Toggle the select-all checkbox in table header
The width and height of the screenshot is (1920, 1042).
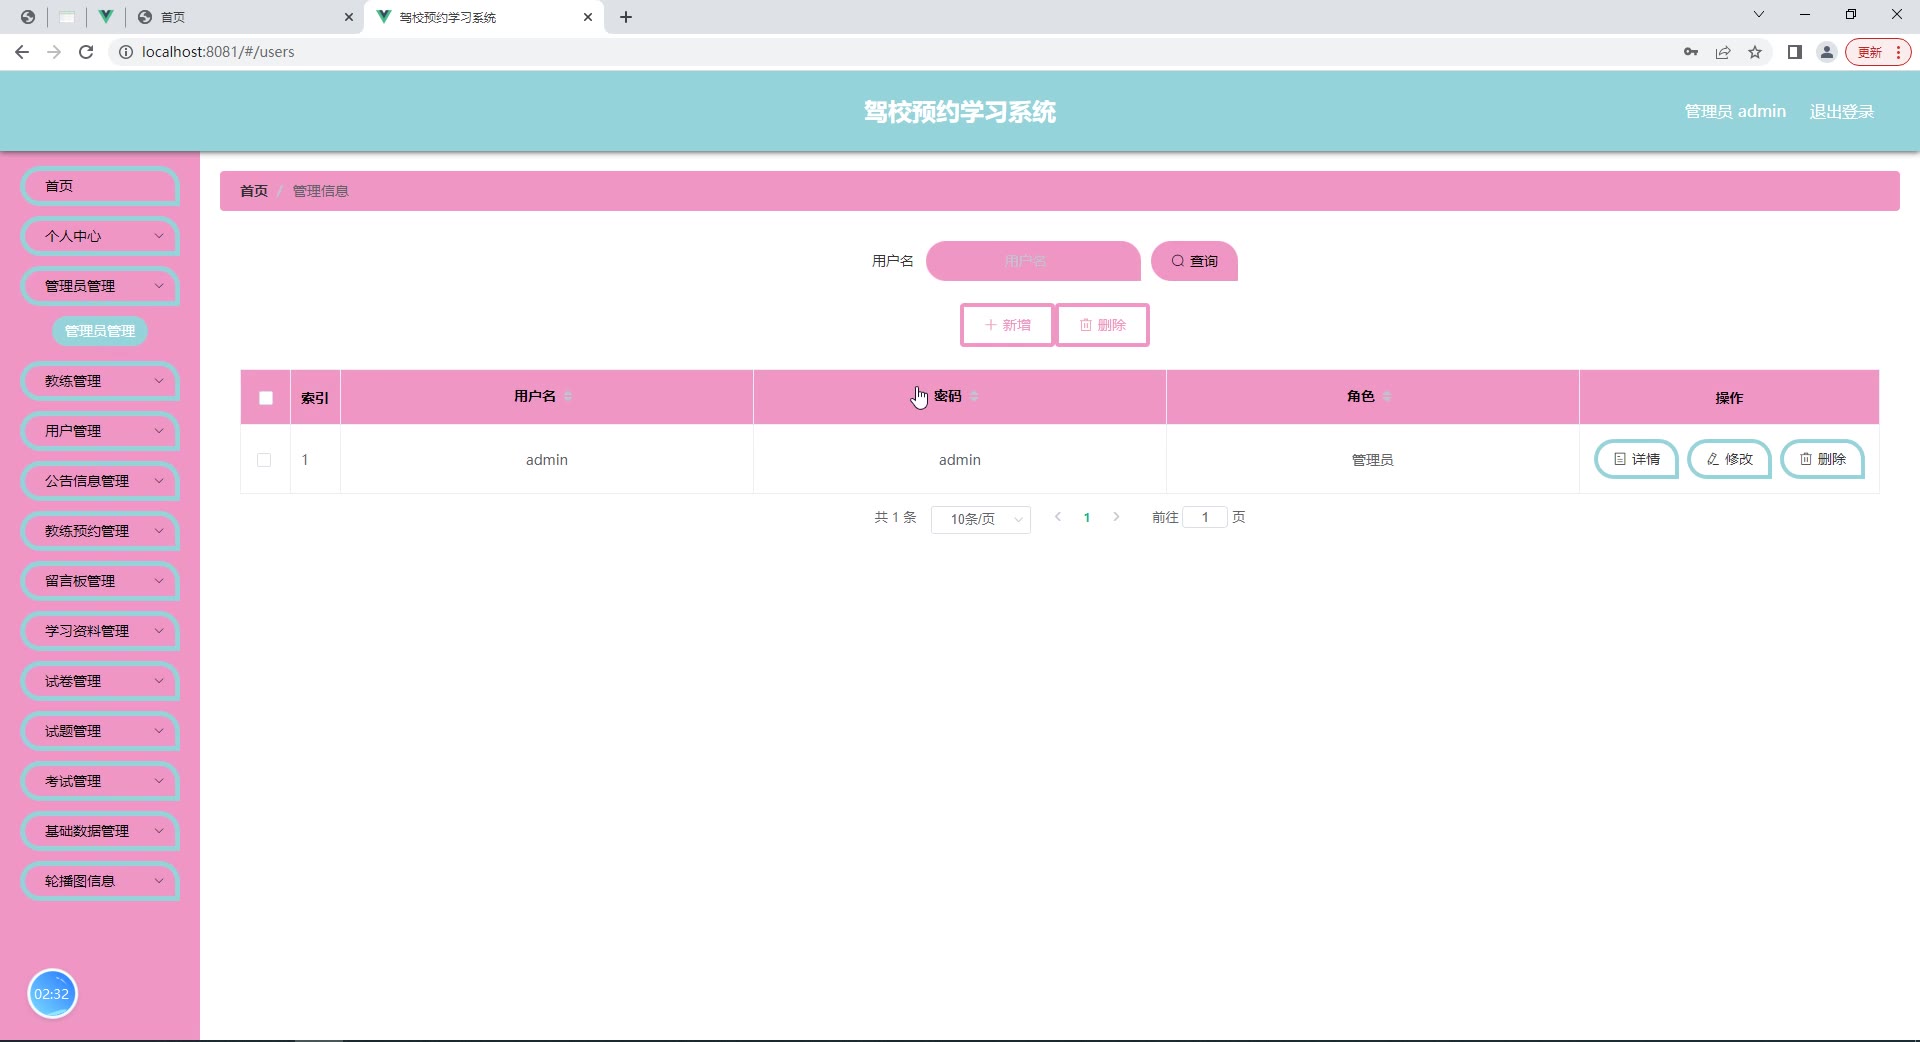pos(266,398)
